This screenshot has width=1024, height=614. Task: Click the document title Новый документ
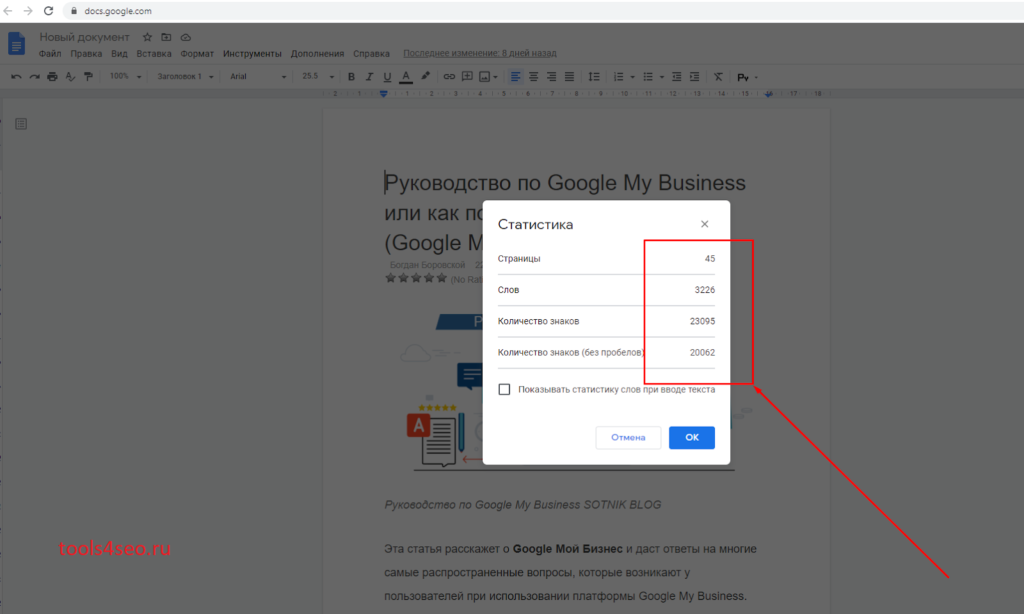84,37
